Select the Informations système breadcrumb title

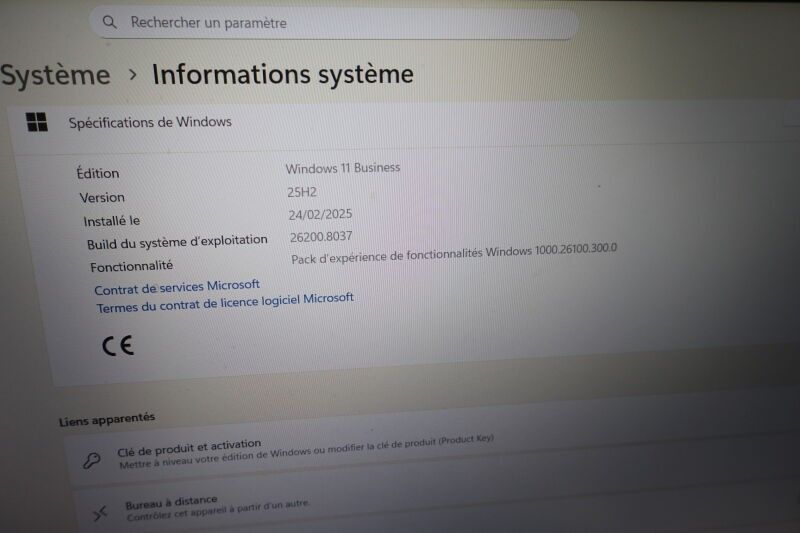click(x=283, y=74)
